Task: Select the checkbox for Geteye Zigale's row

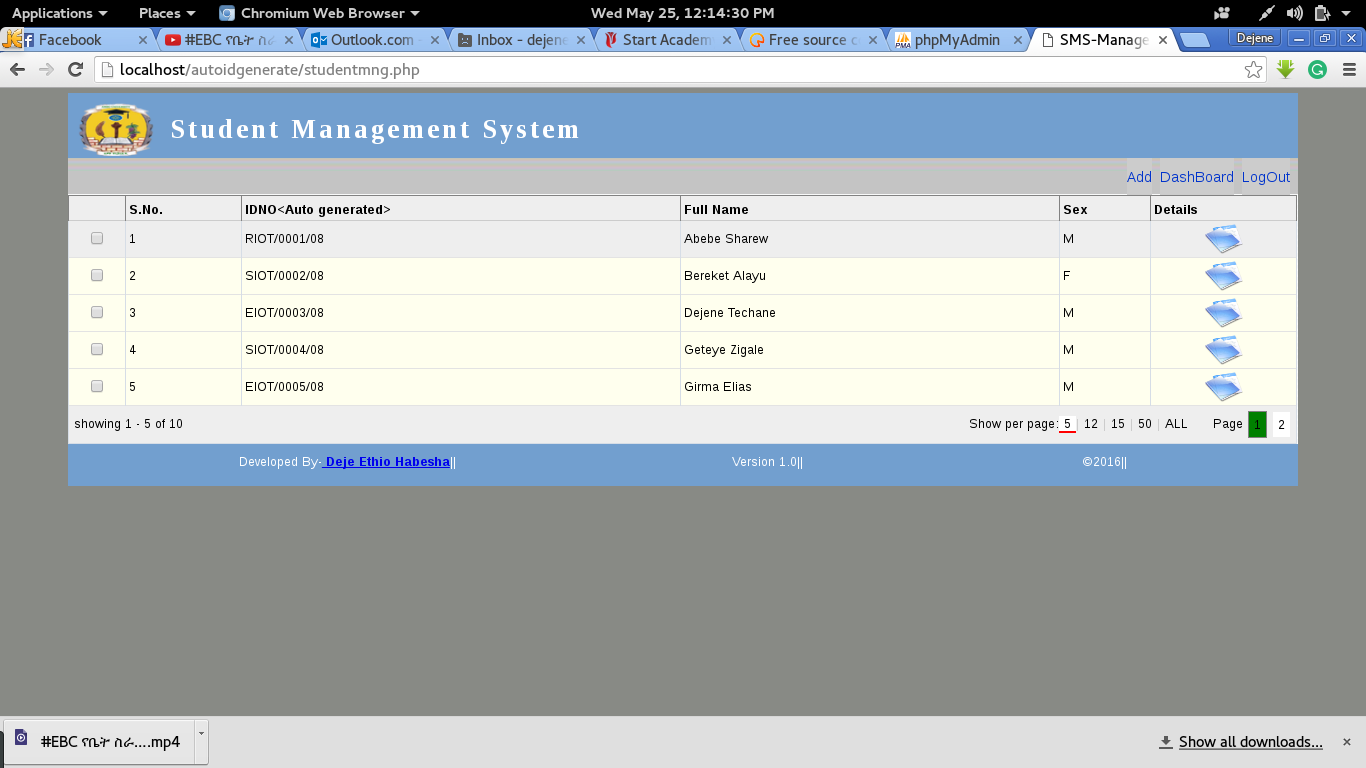Action: pyautogui.click(x=96, y=349)
